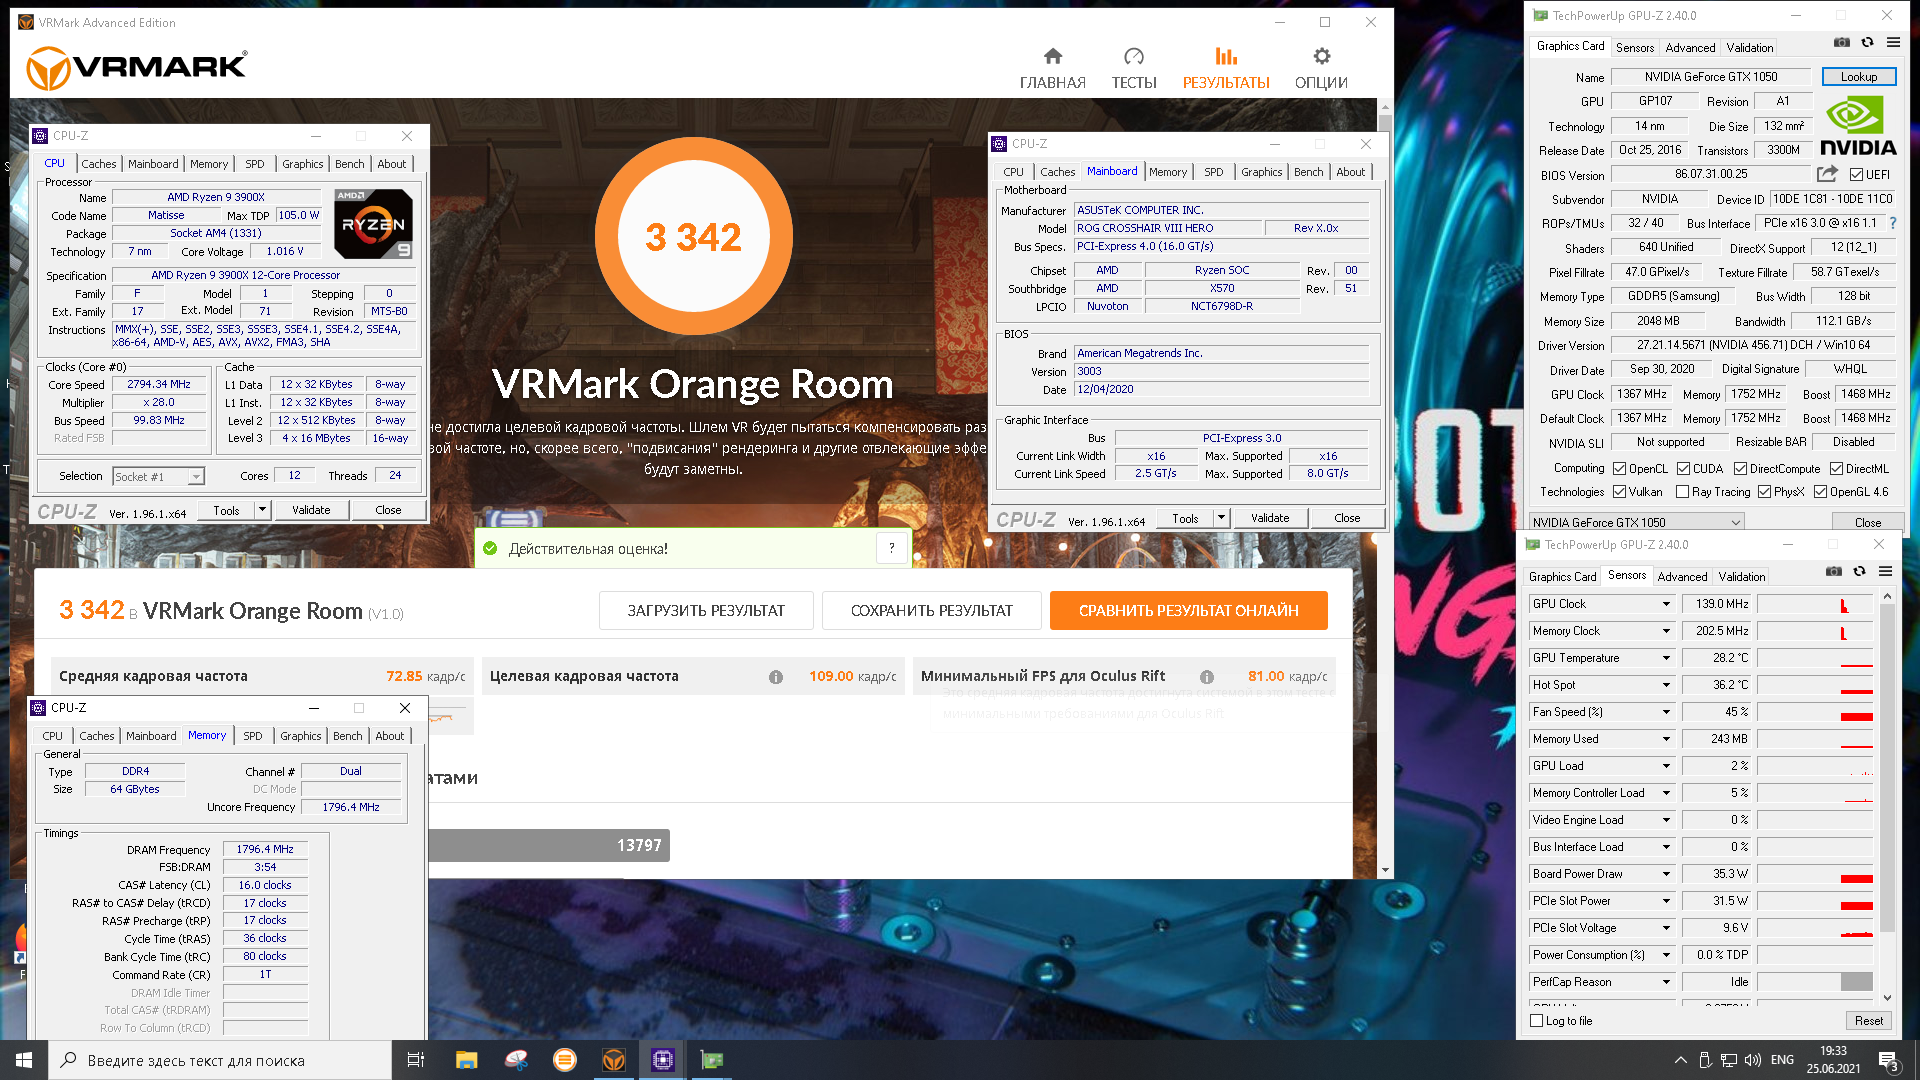Switch to CPU-Z taskbar icon
This screenshot has height=1080, width=1920.
662,1060
